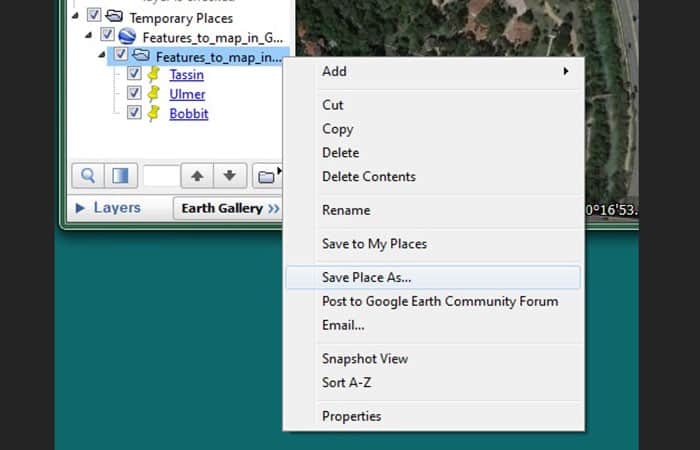Toggle highlighted Features_to_map_in folder checkbox
The image size is (700, 450).
click(x=121, y=54)
